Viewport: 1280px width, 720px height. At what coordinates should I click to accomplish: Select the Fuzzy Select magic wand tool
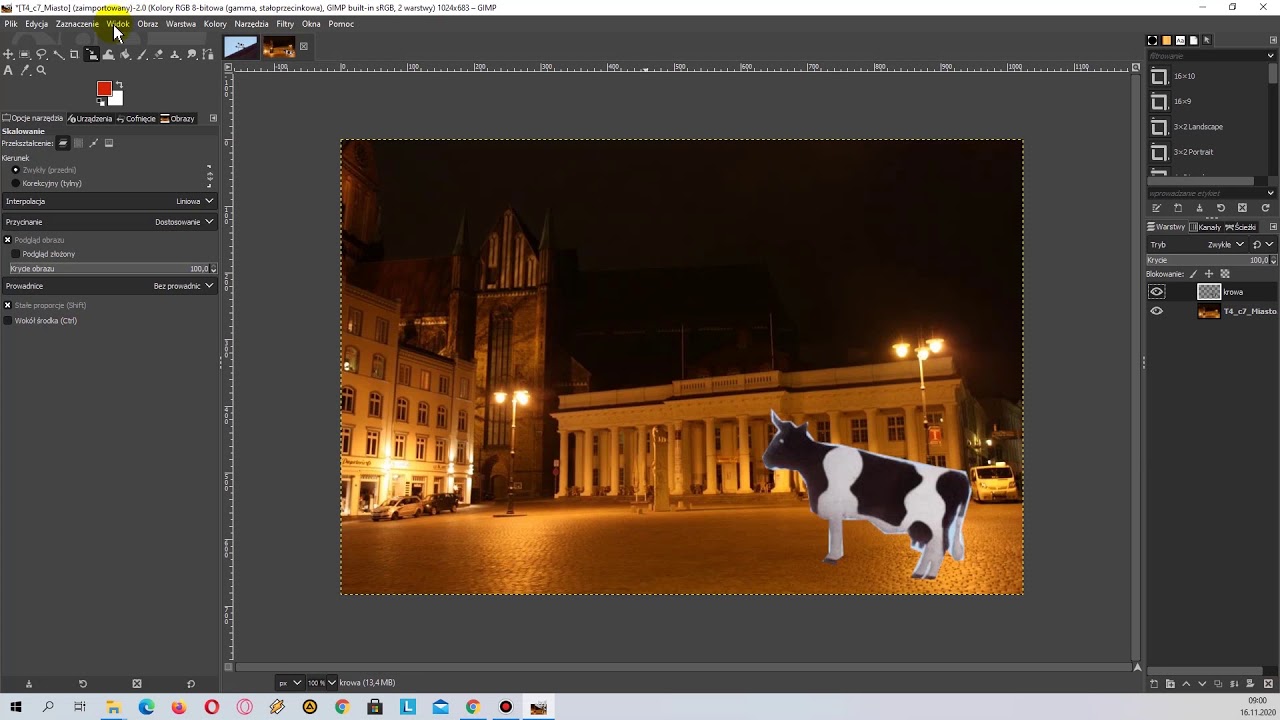pyautogui.click(x=59, y=54)
